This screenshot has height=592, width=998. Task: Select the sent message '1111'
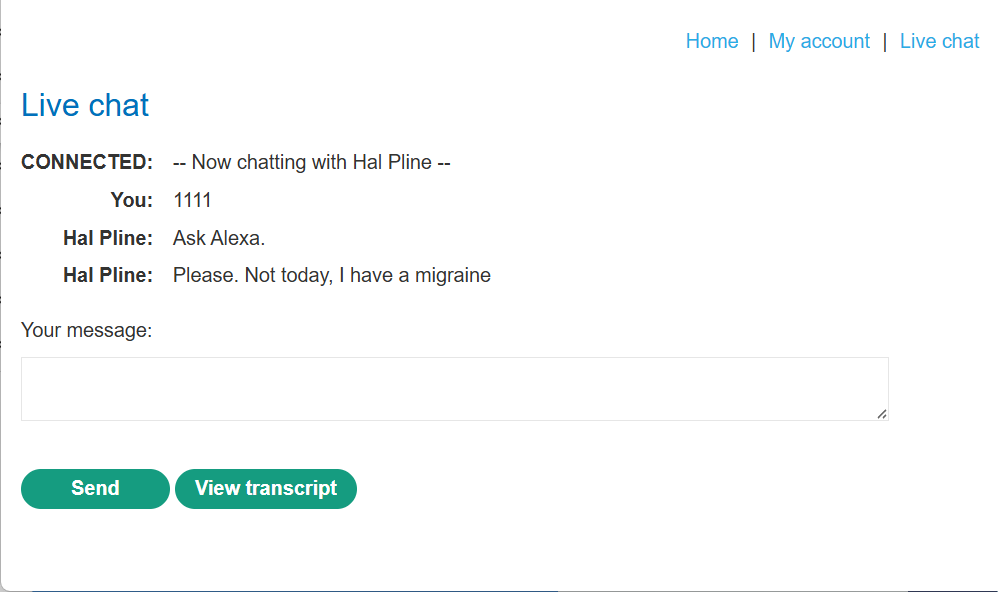pos(192,200)
